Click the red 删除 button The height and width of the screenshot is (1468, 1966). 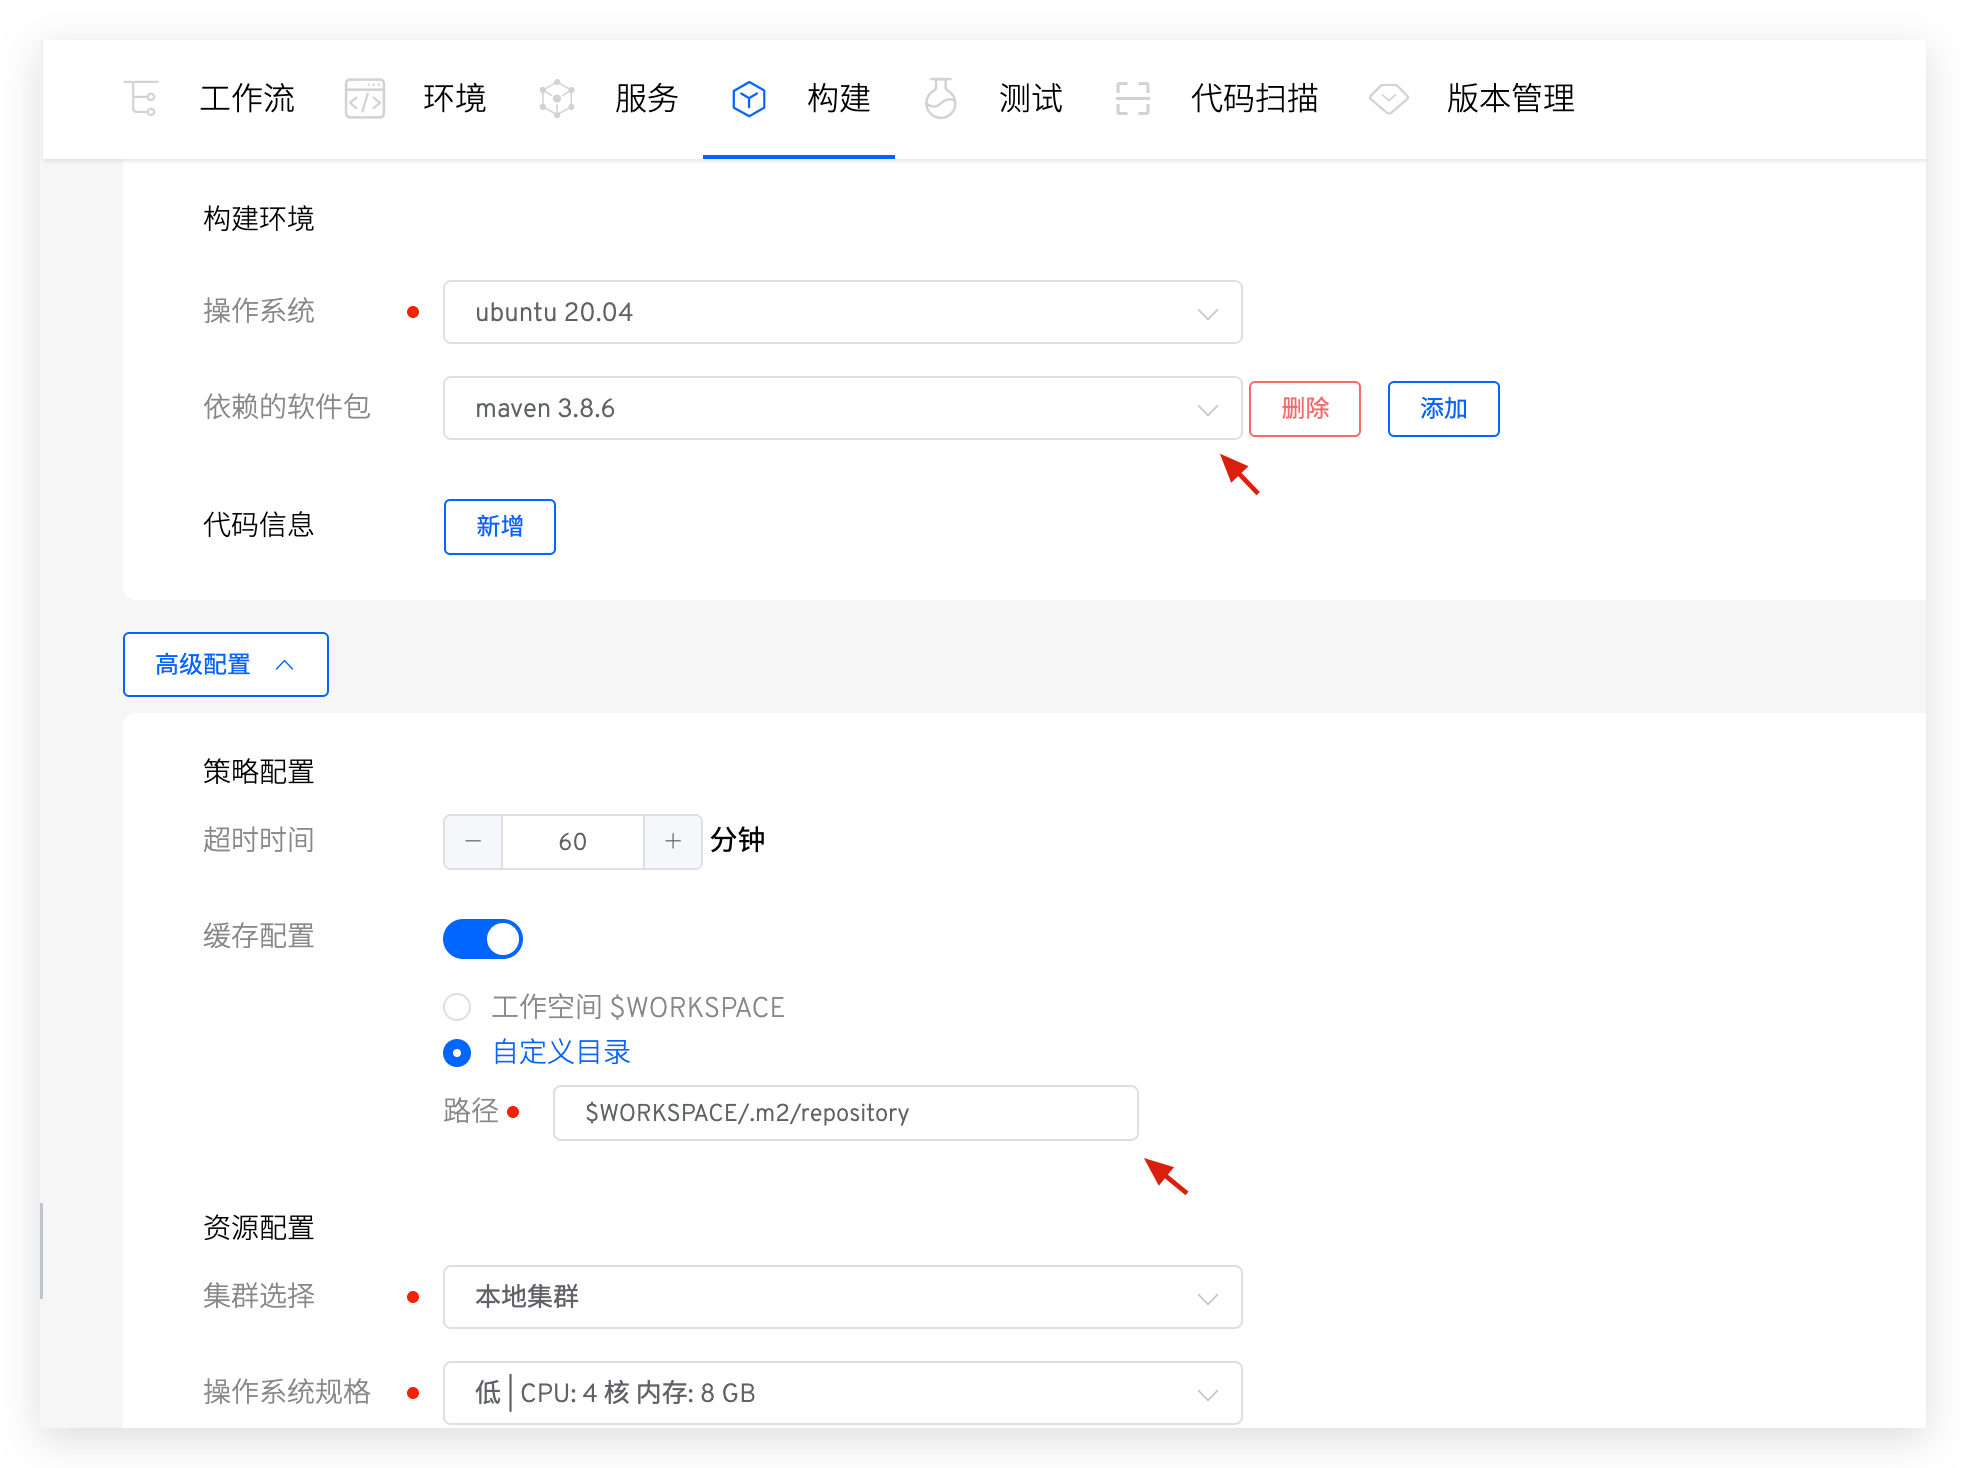(x=1305, y=408)
